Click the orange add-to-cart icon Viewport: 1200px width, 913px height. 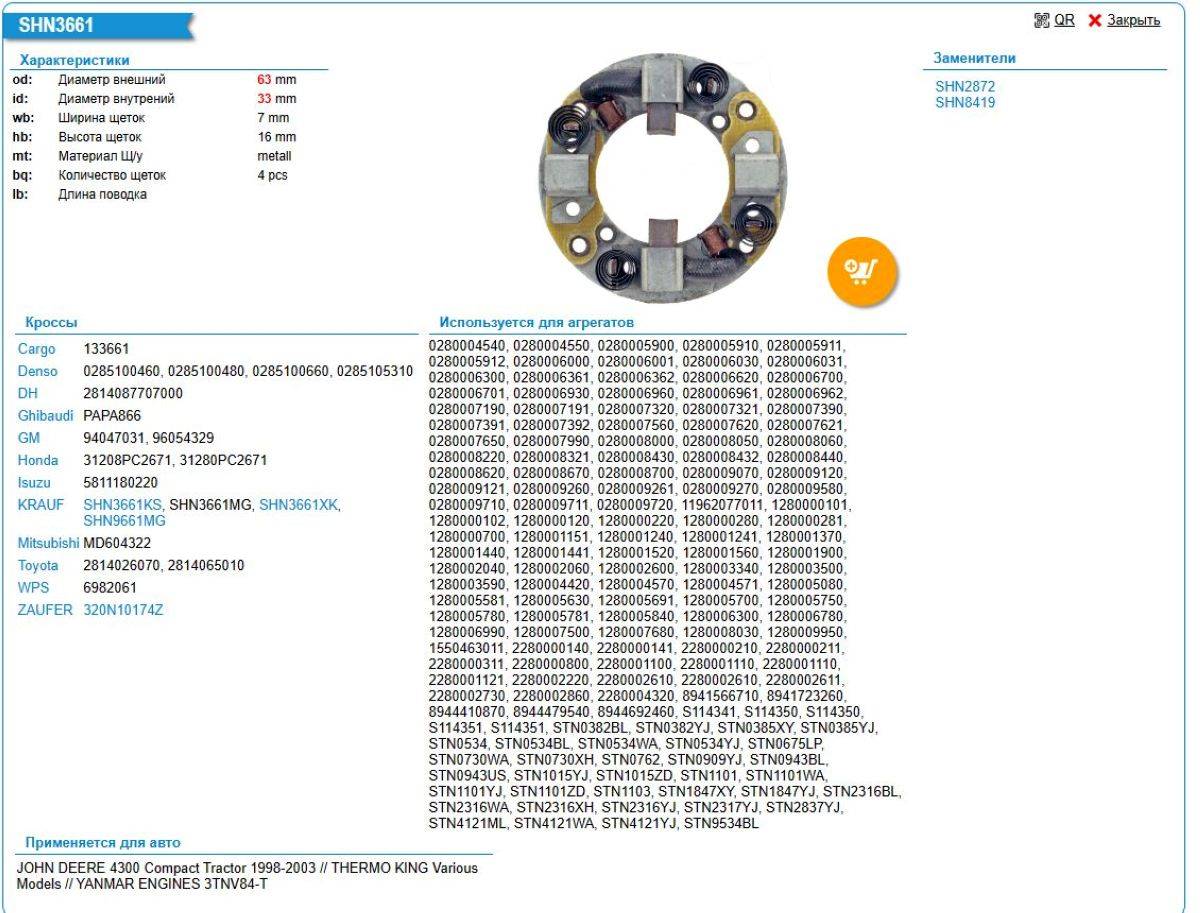pyautogui.click(x=862, y=270)
